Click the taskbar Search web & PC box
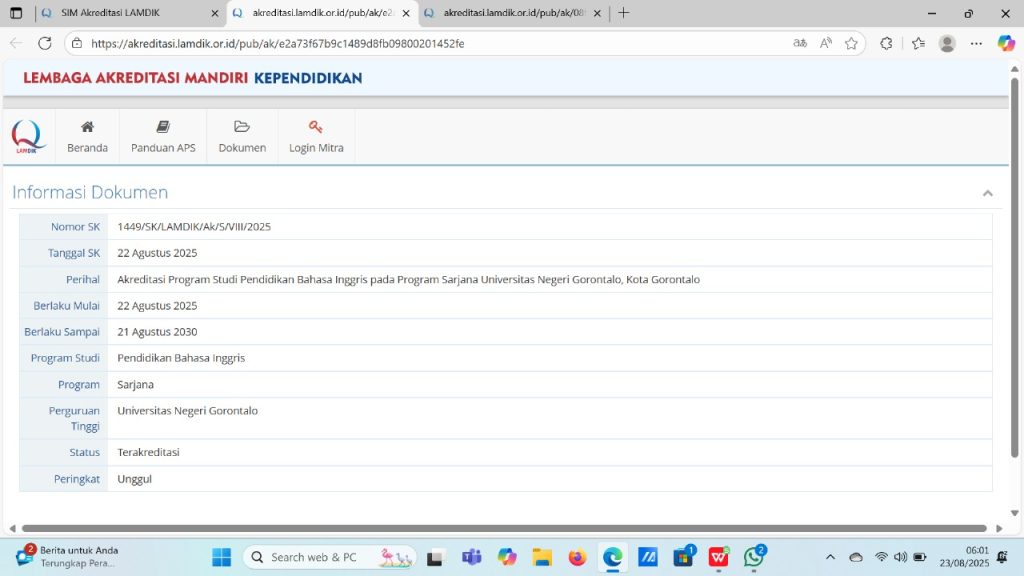Image resolution: width=1024 pixels, height=576 pixels. click(x=330, y=557)
